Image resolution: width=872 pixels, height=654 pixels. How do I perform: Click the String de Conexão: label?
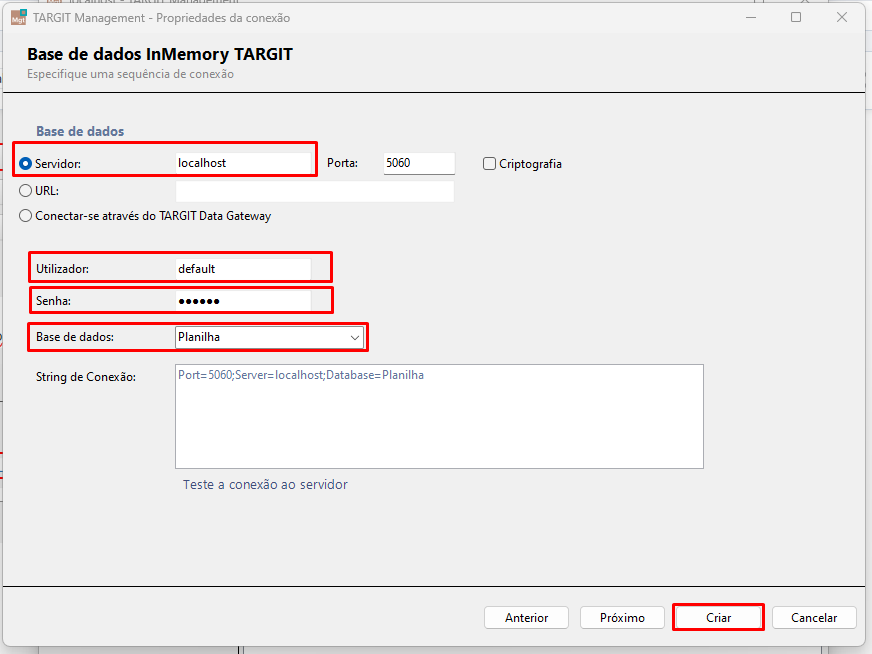[x=86, y=376]
